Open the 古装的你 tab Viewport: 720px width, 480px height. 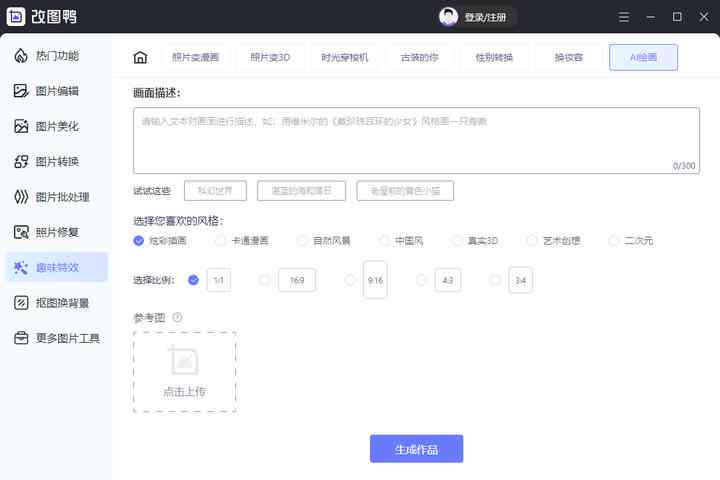(419, 57)
